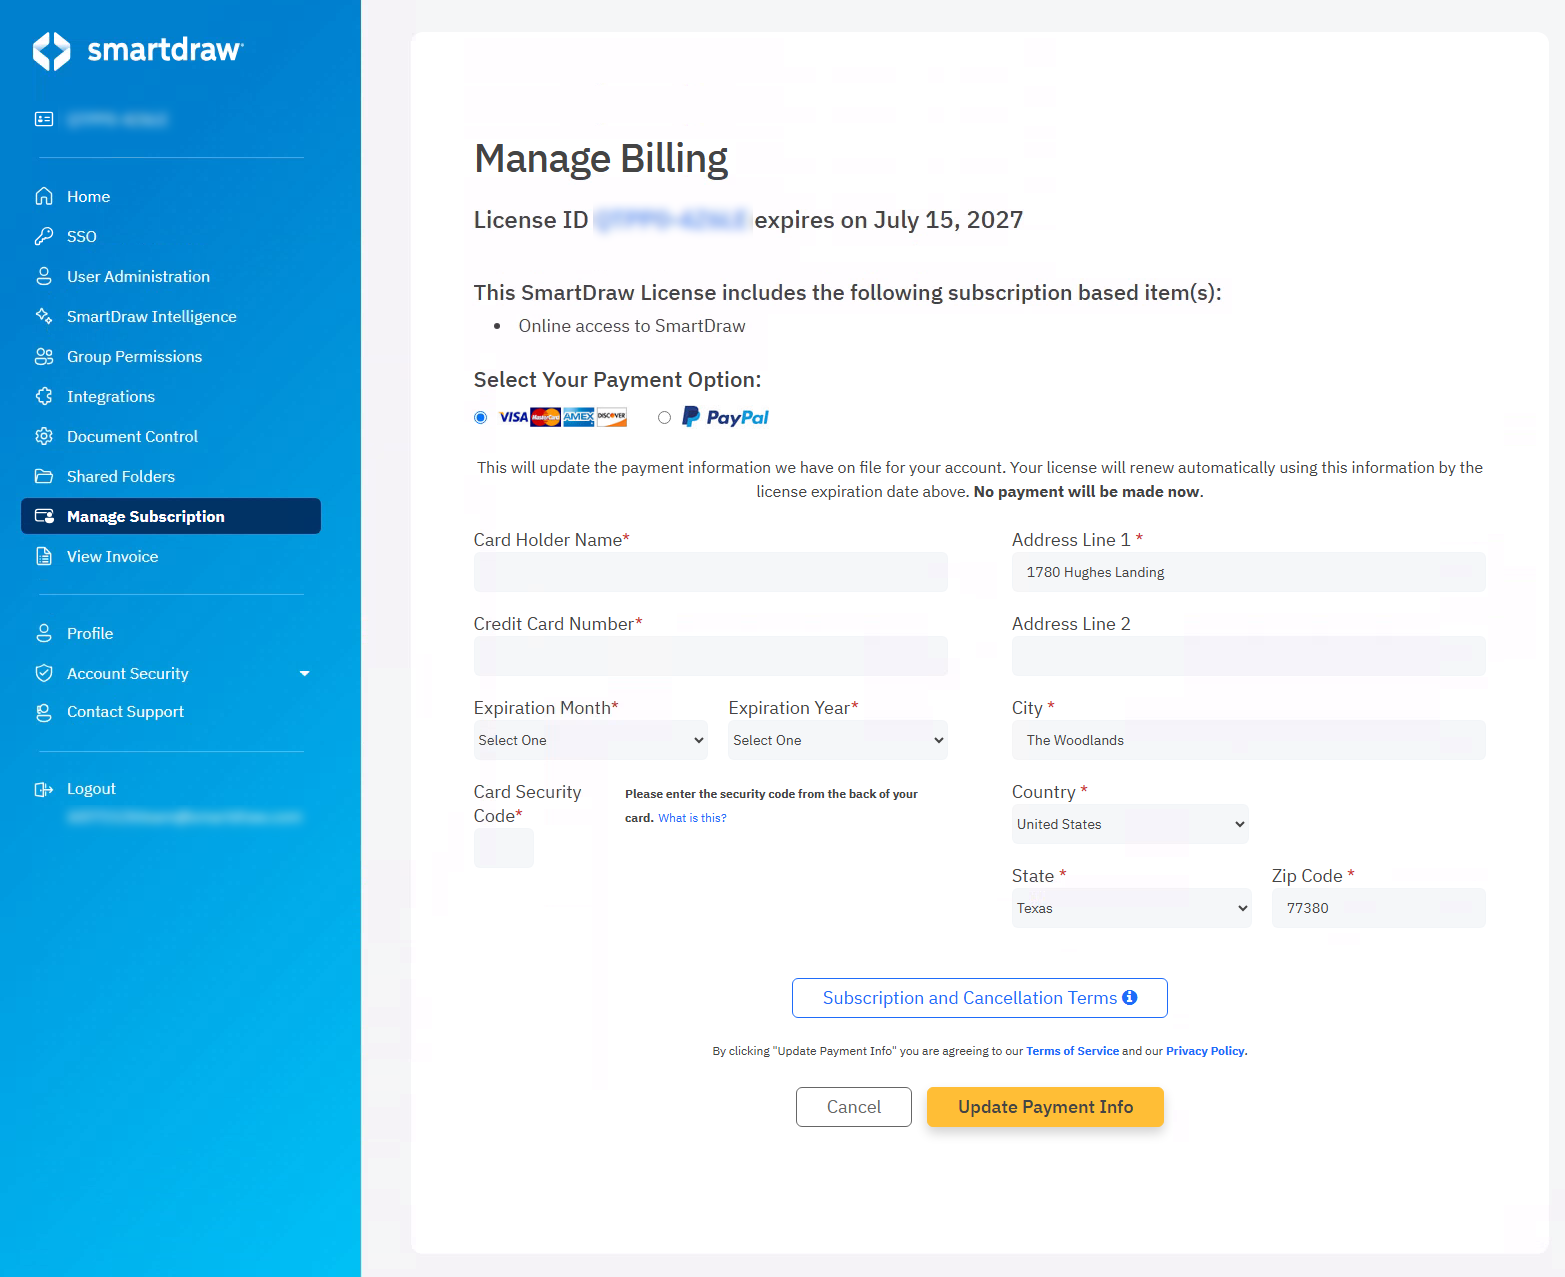Click the Document Control gear icon

pos(44,436)
